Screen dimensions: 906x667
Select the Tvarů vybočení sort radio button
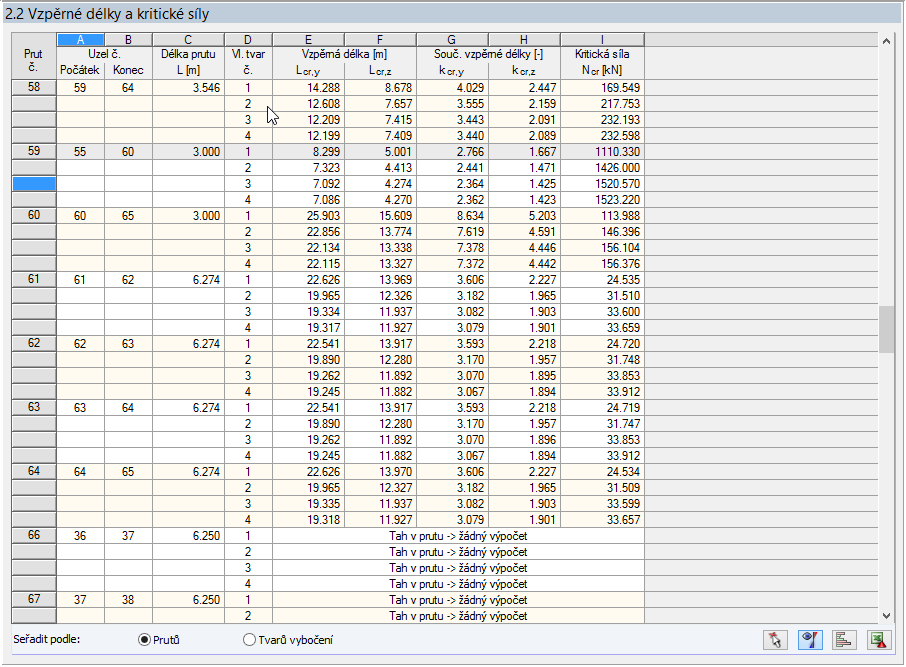(x=249, y=640)
